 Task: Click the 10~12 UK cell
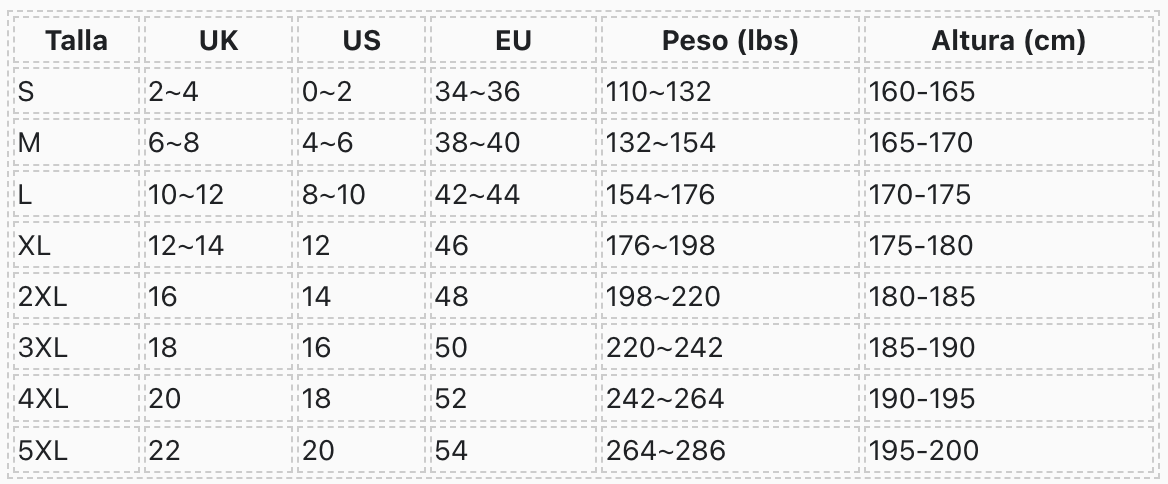[x=219, y=194]
